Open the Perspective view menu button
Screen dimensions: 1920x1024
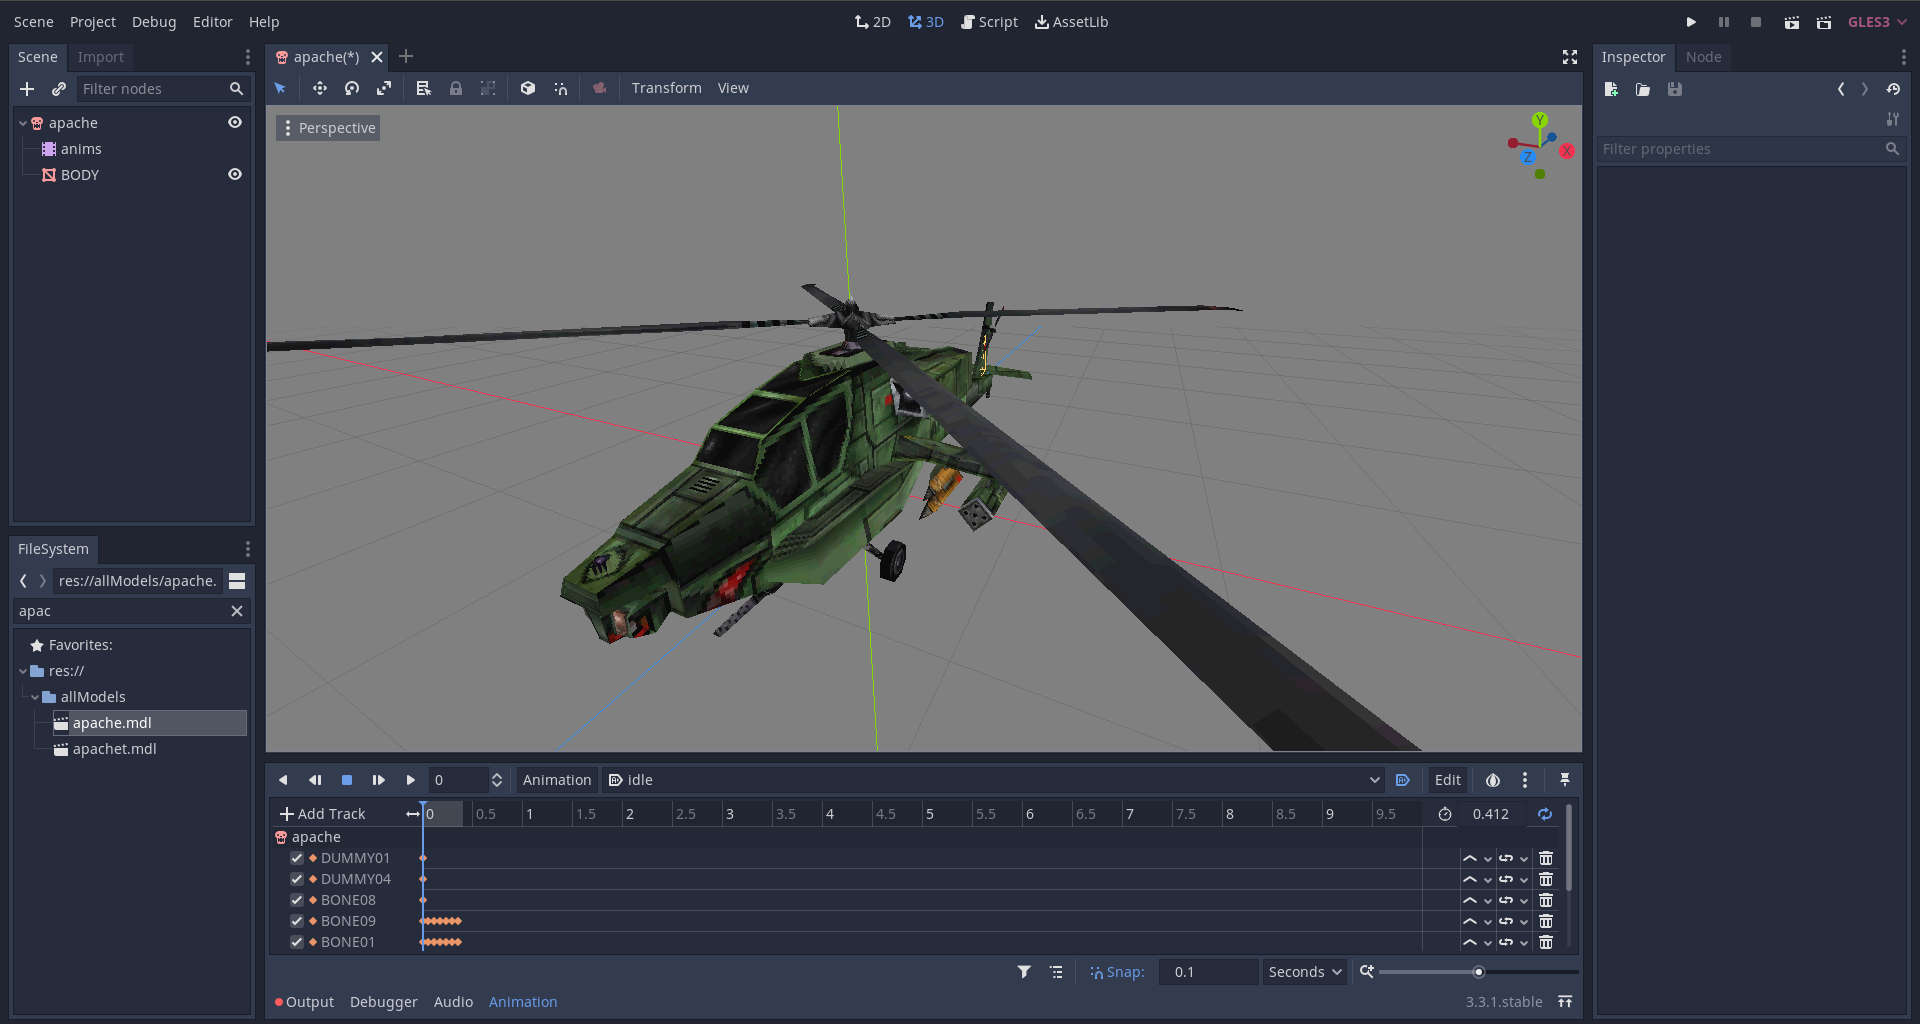click(x=328, y=128)
